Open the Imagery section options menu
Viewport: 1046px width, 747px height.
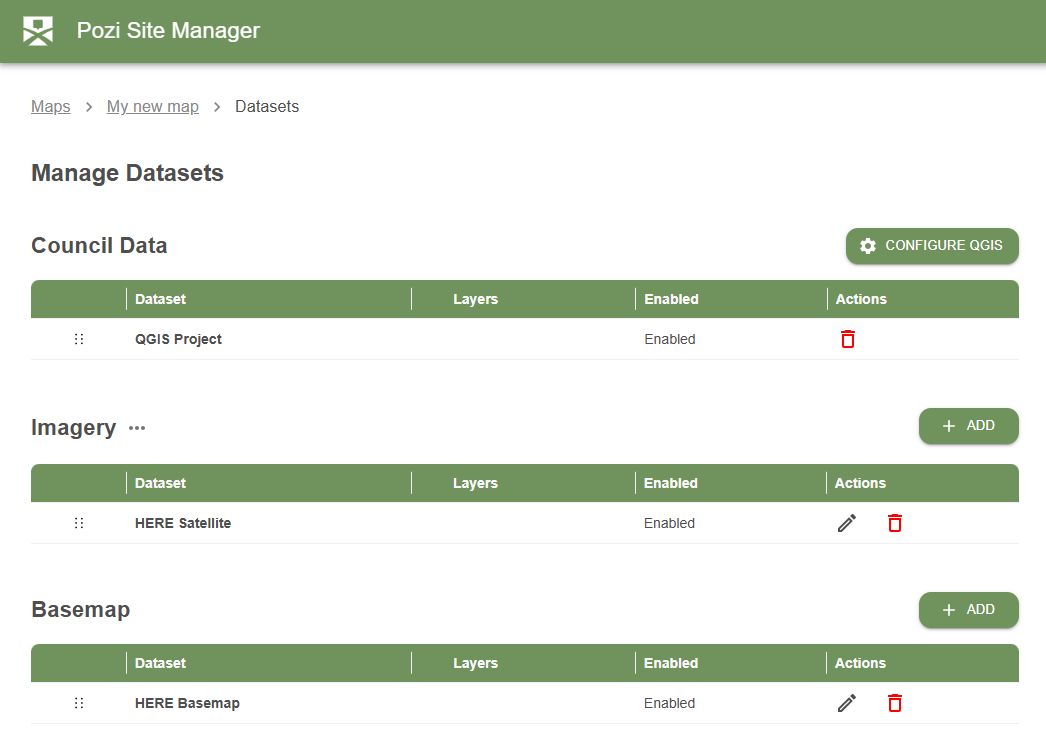(136, 428)
